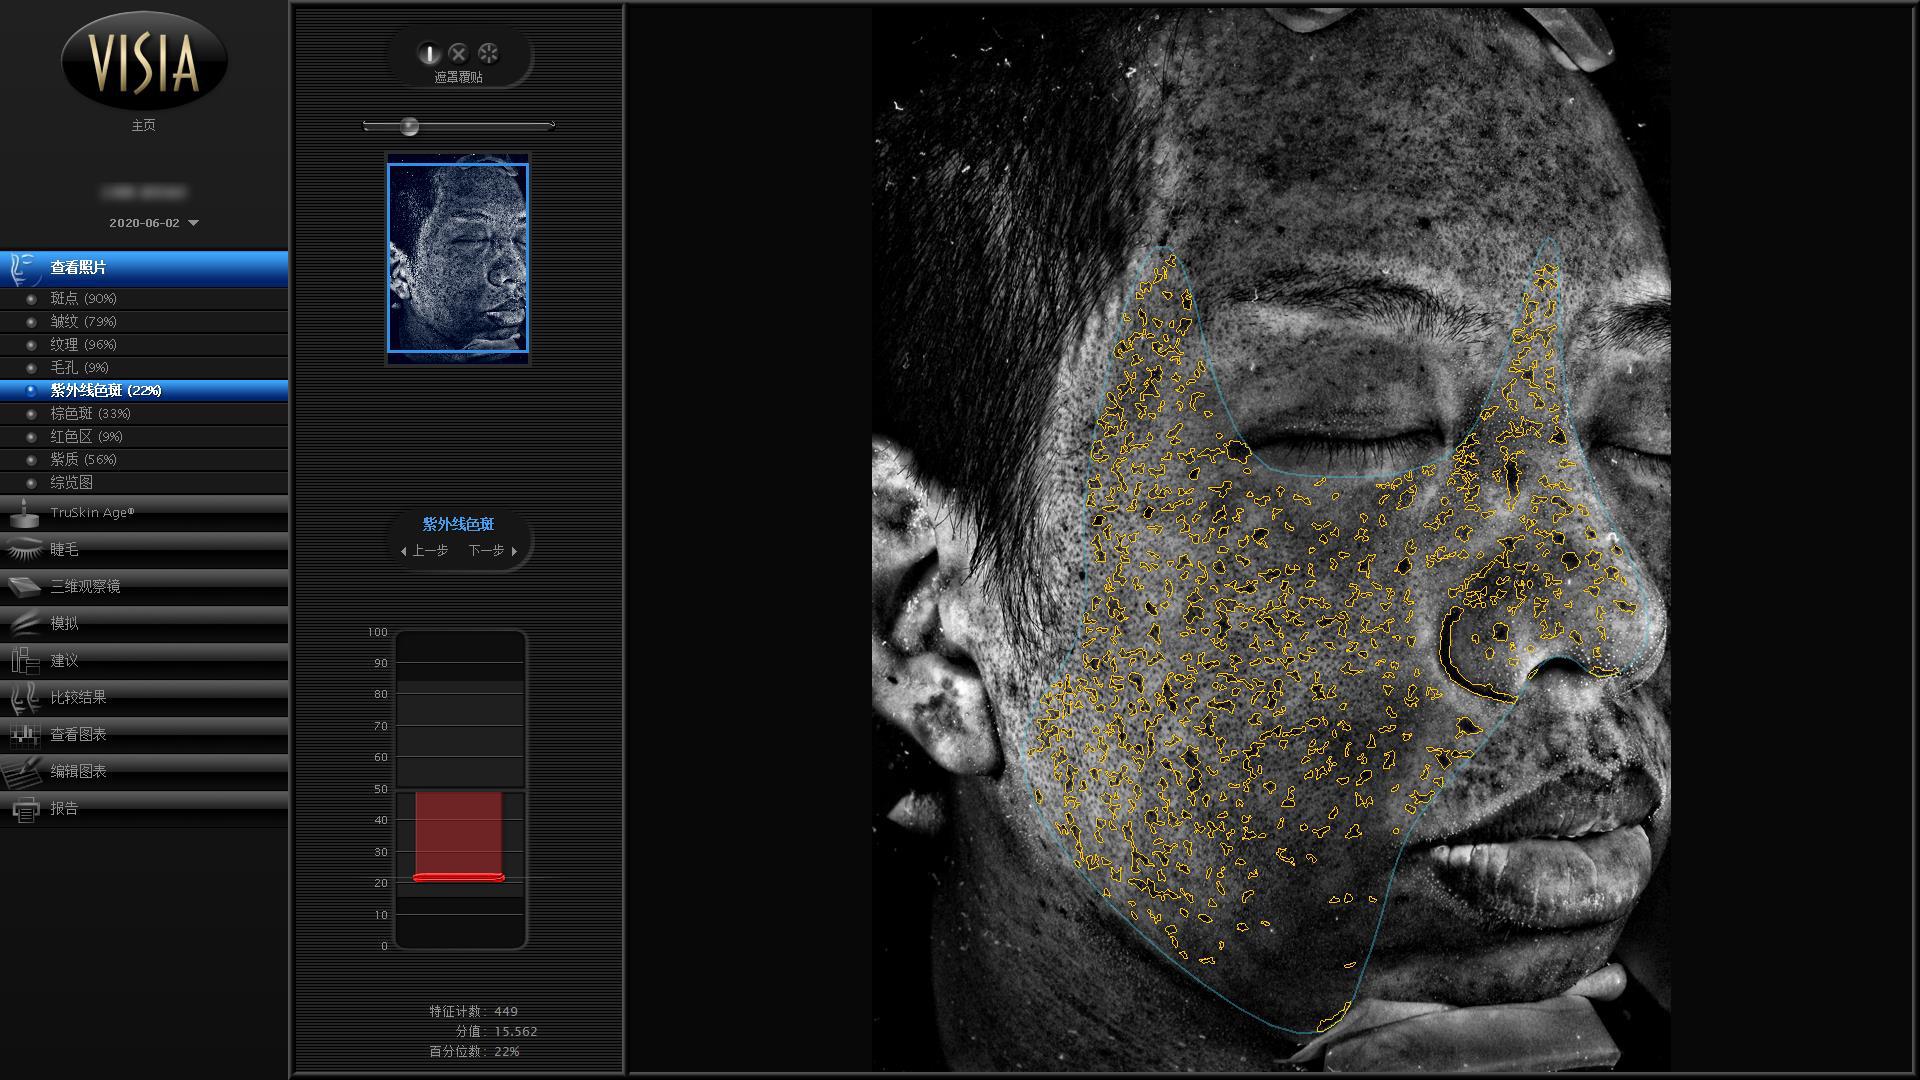Click the 遮罩覆贴 mask overlay label
The image size is (1920, 1080).
(458, 77)
